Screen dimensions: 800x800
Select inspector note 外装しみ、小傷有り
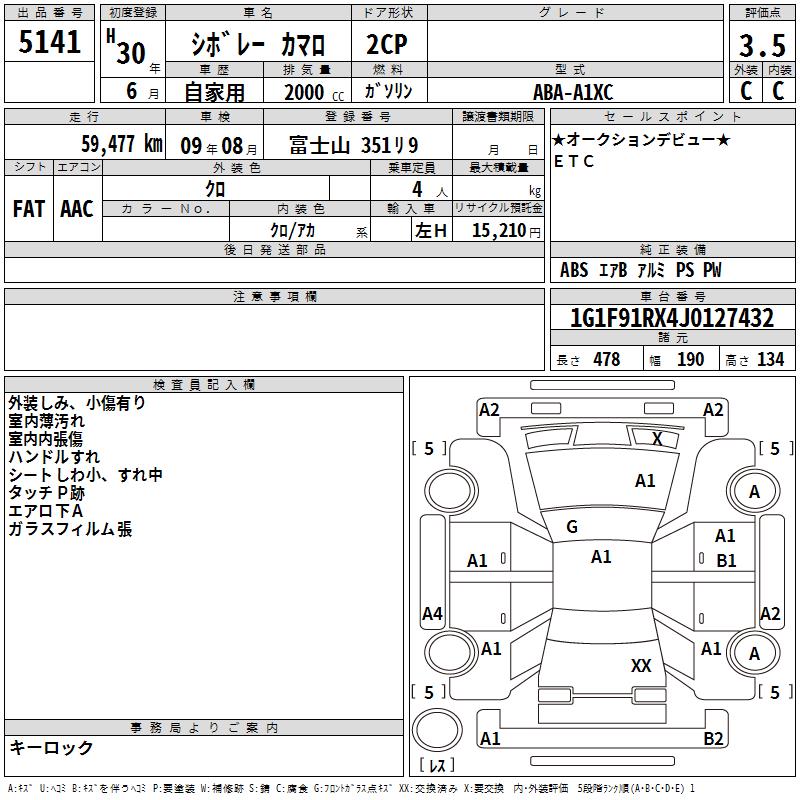click(77, 403)
